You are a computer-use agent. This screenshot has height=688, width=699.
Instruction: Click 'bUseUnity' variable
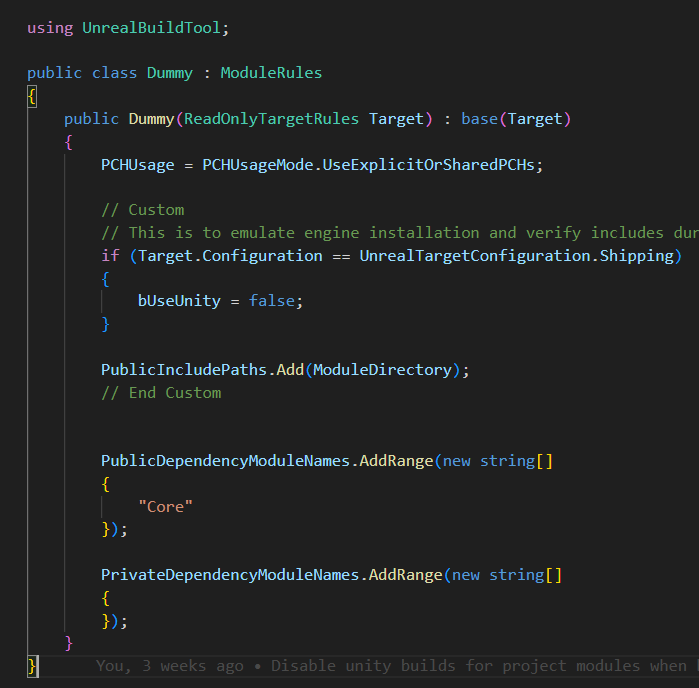[179, 301]
